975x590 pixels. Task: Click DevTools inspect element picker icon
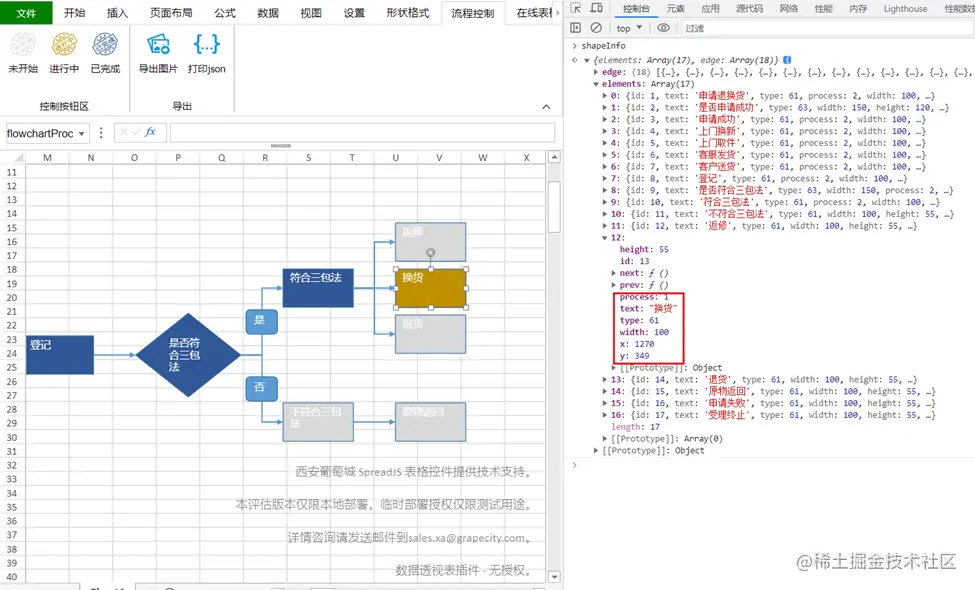coord(576,8)
